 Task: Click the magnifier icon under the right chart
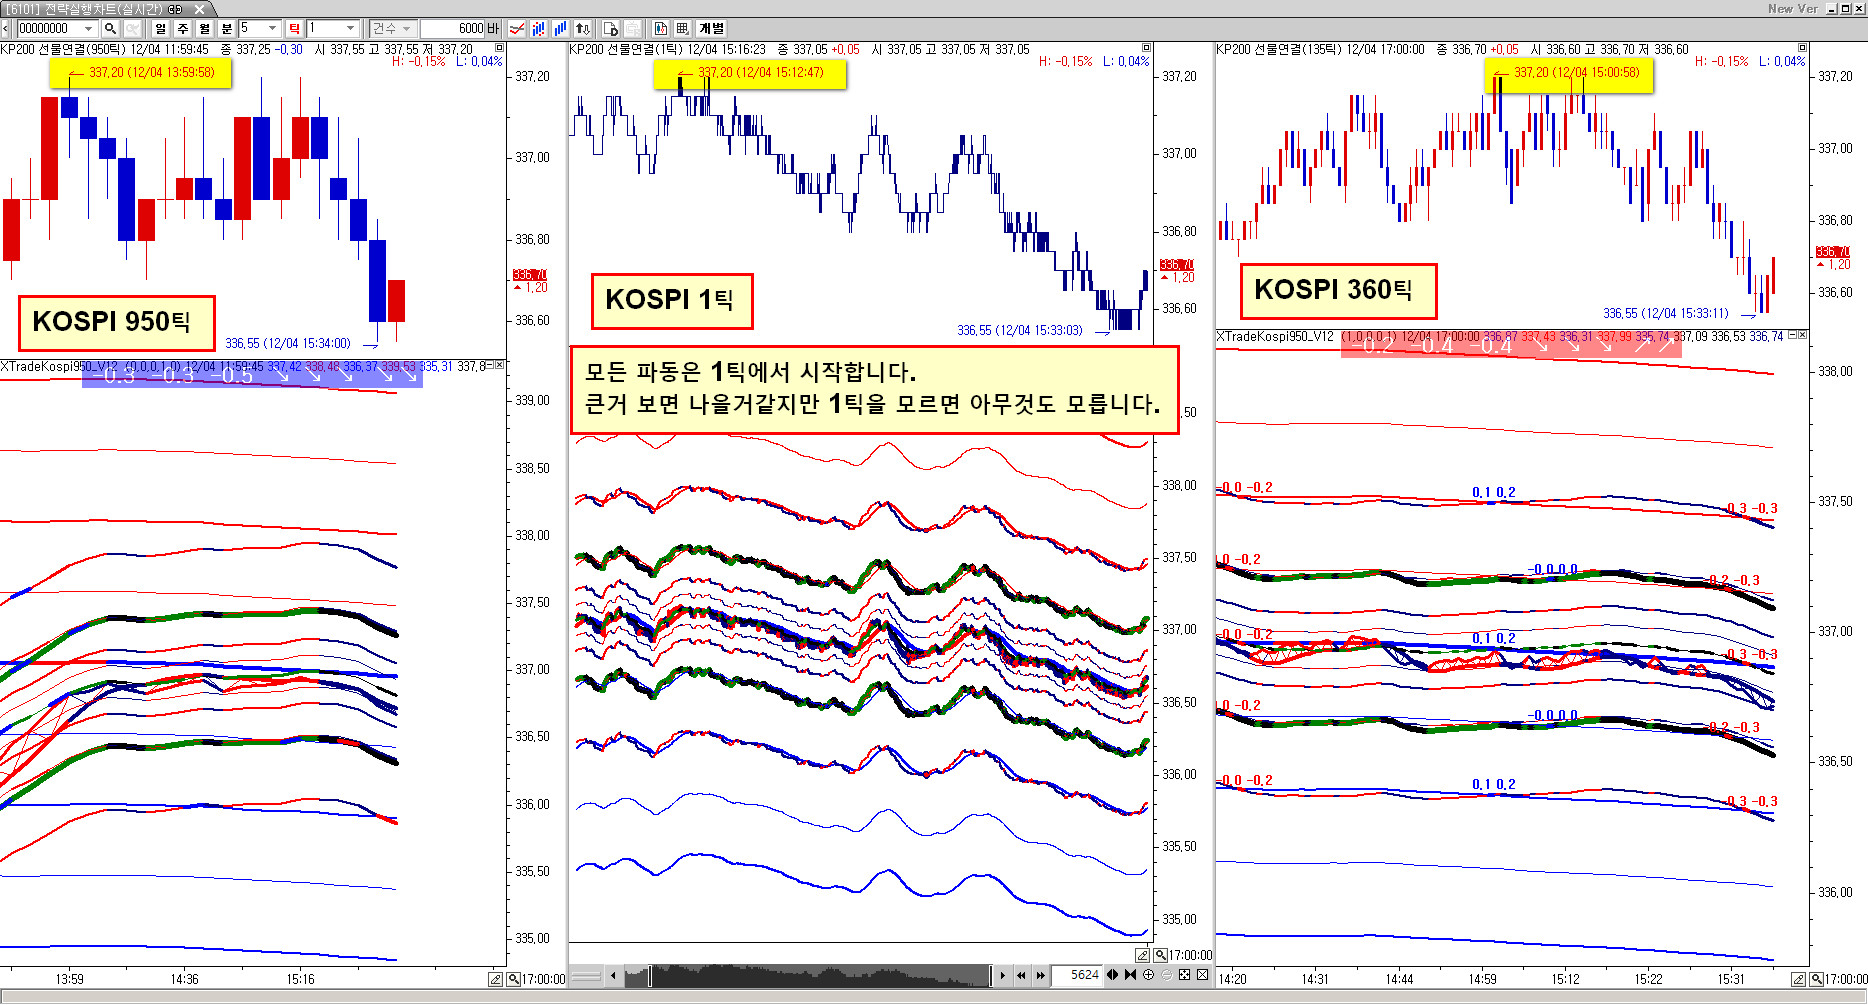point(1816,979)
